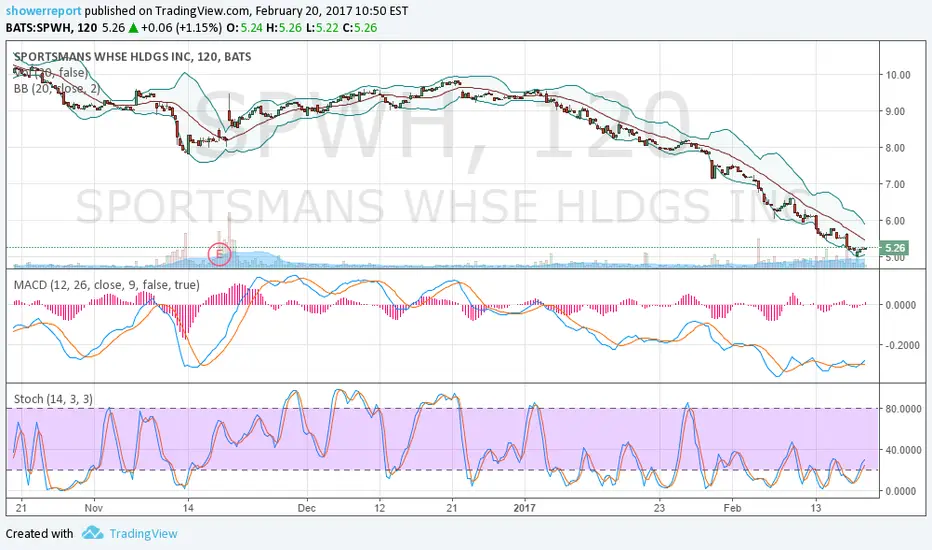Click the 40.0000 Stoch axis label

pos(903,450)
